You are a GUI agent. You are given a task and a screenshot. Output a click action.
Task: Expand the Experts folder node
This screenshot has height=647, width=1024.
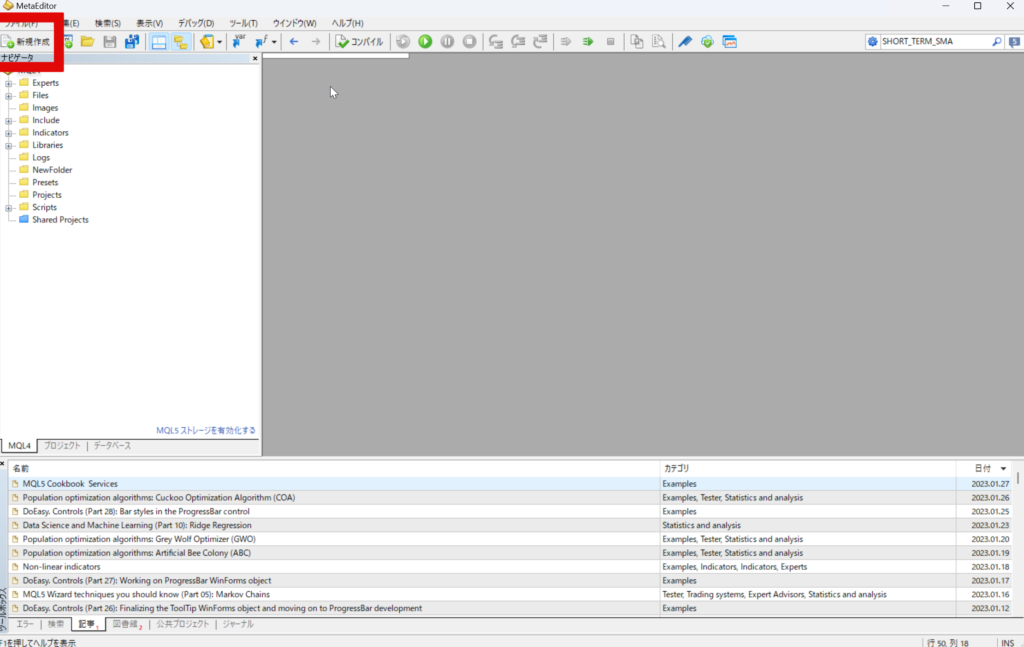click(x=8, y=84)
